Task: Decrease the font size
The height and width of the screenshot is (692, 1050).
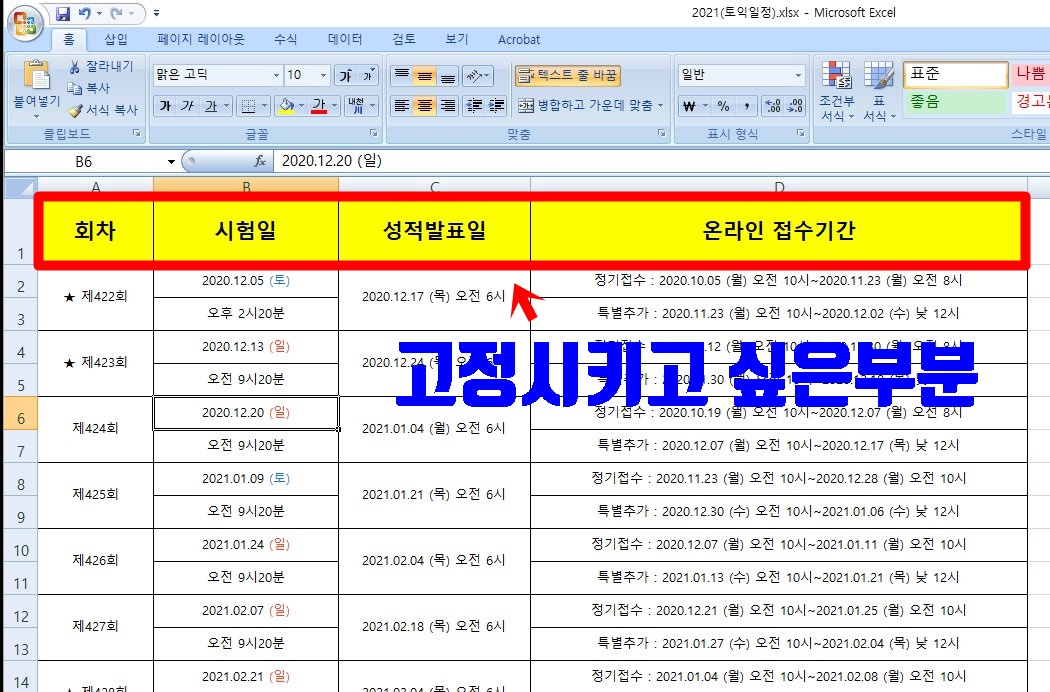Action: point(369,75)
